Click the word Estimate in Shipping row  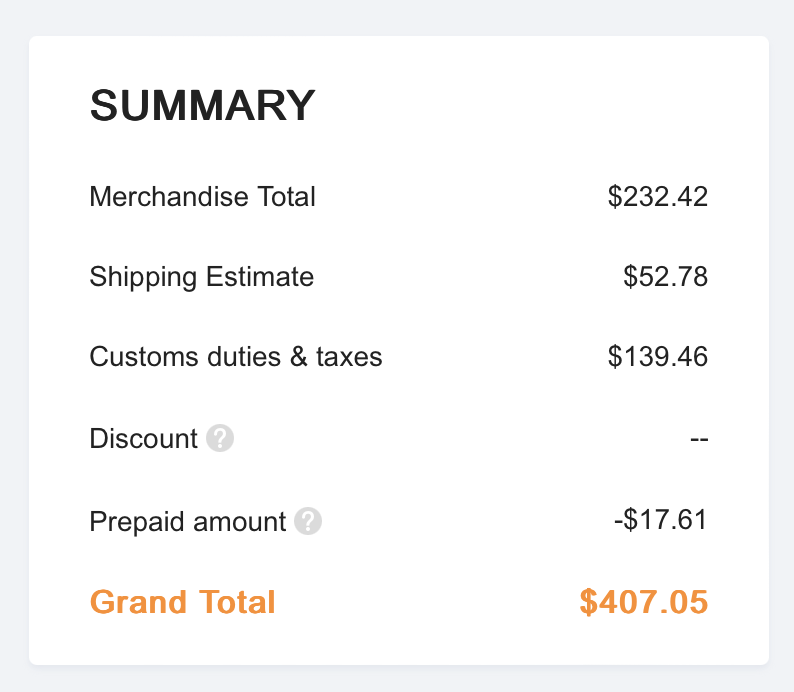pyautogui.click(x=260, y=276)
